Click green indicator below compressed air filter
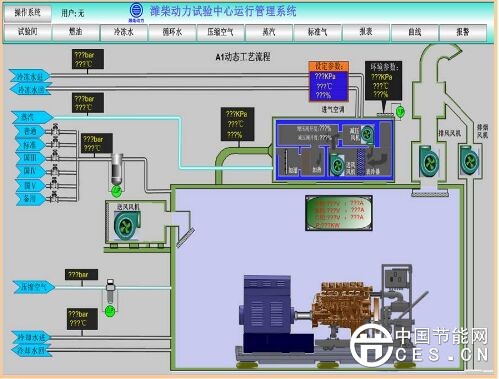499x379 pixels. coord(110,312)
